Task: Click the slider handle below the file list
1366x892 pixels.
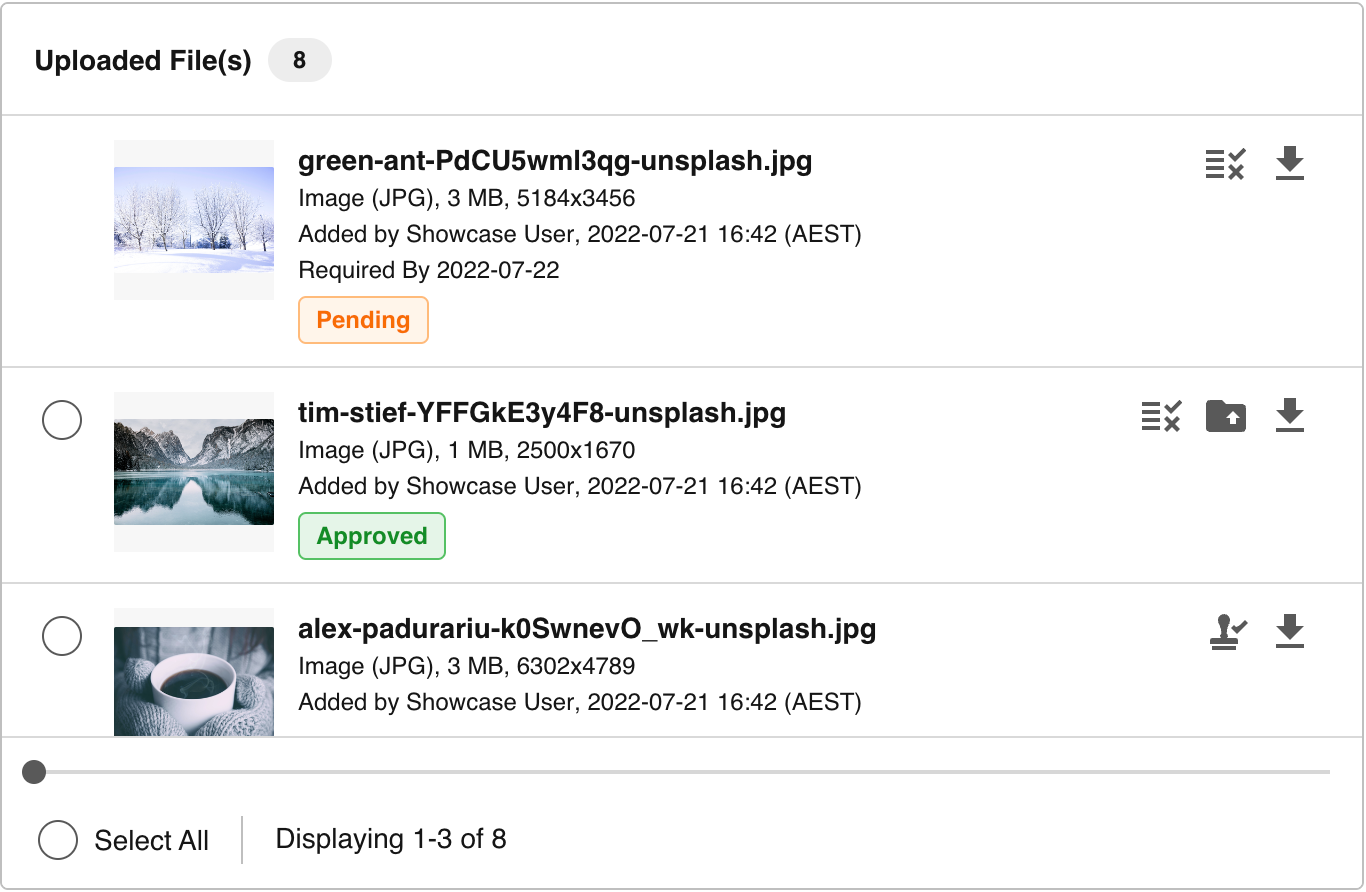Action: click(34, 772)
